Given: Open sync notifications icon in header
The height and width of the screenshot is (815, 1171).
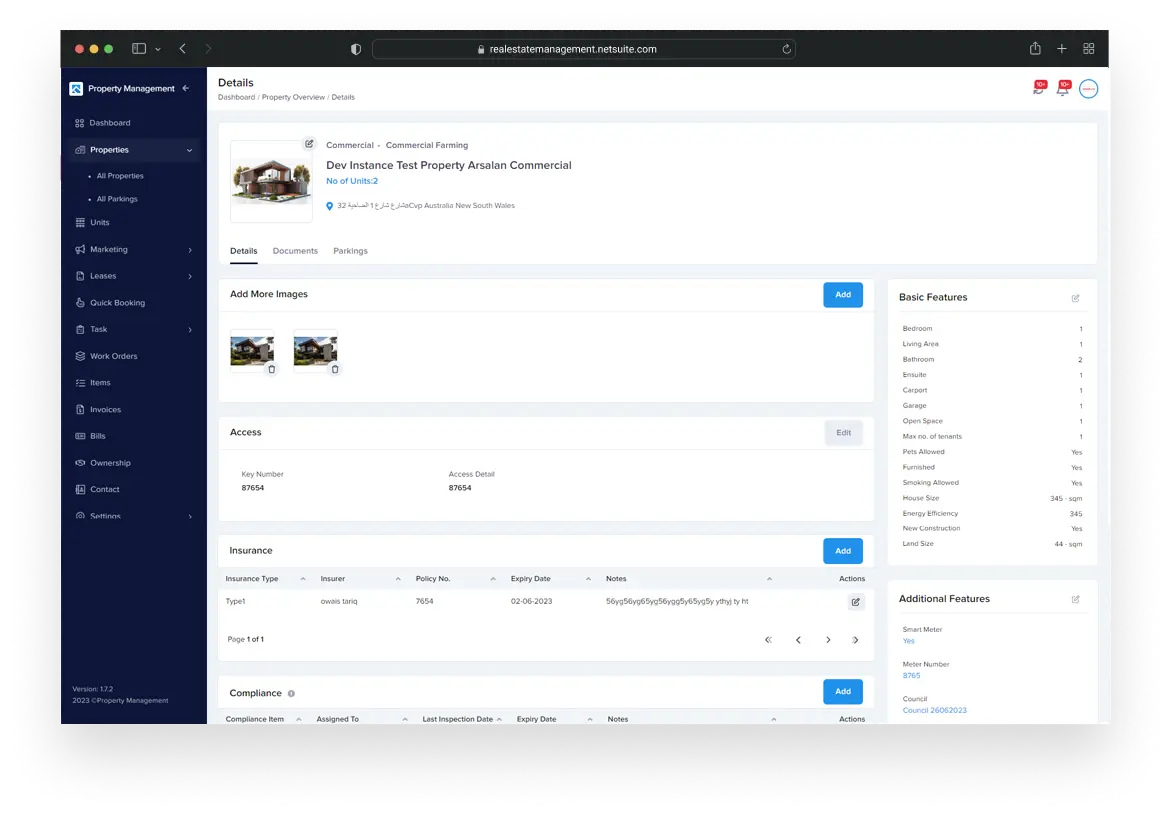Looking at the screenshot, I should click(x=1040, y=88).
